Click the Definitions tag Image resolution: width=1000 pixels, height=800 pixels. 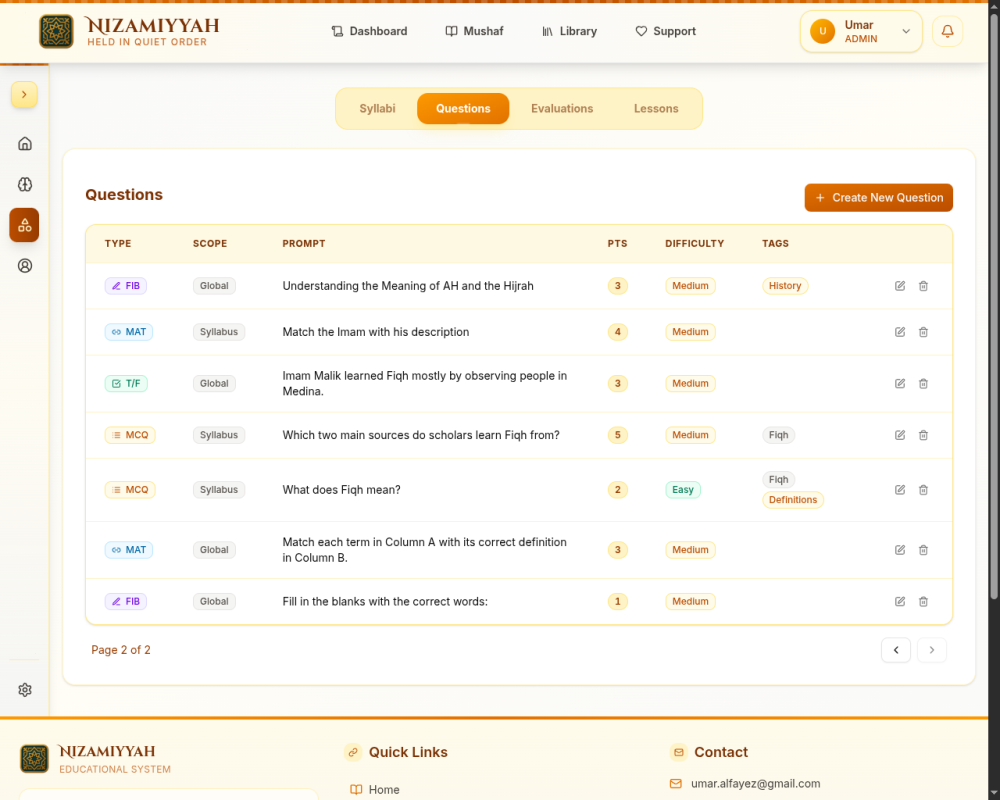793,500
